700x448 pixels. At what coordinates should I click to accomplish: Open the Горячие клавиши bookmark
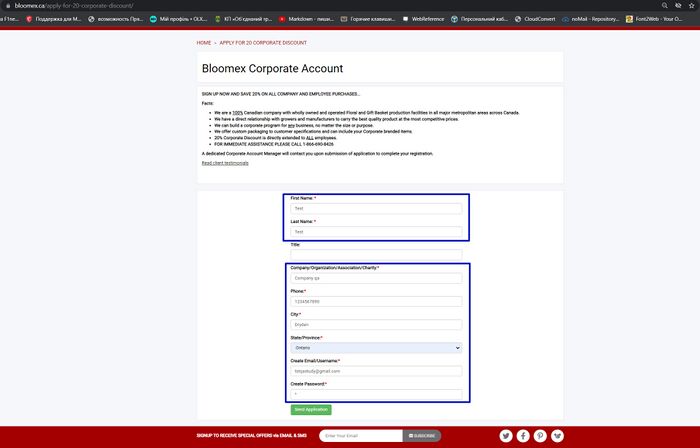click(368, 19)
